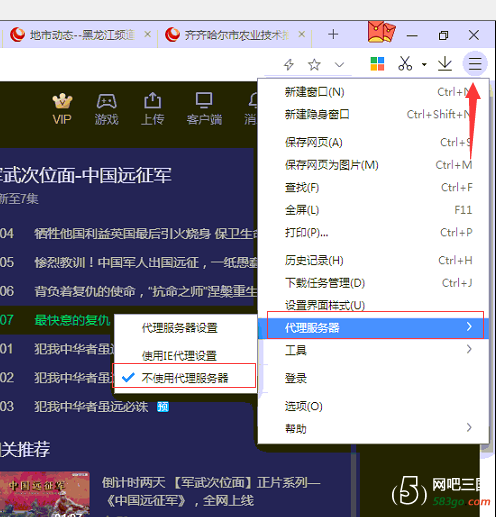496x517 pixels.
Task: Restore the browser window
Action: [443, 35]
